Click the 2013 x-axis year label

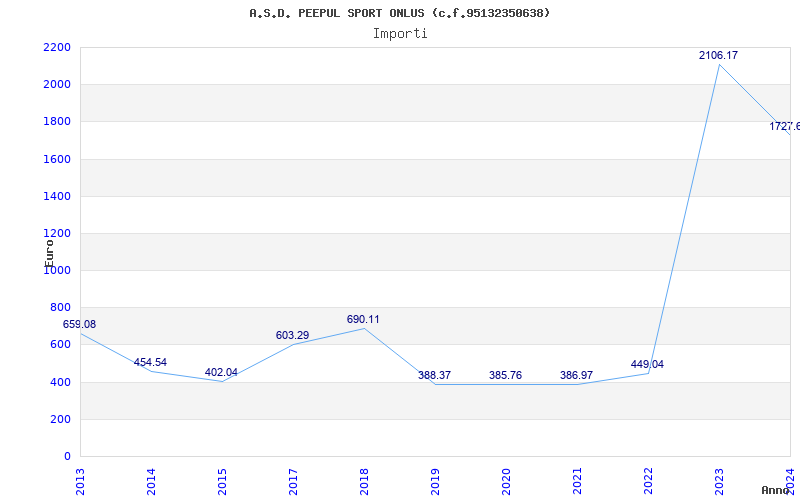(x=80, y=481)
